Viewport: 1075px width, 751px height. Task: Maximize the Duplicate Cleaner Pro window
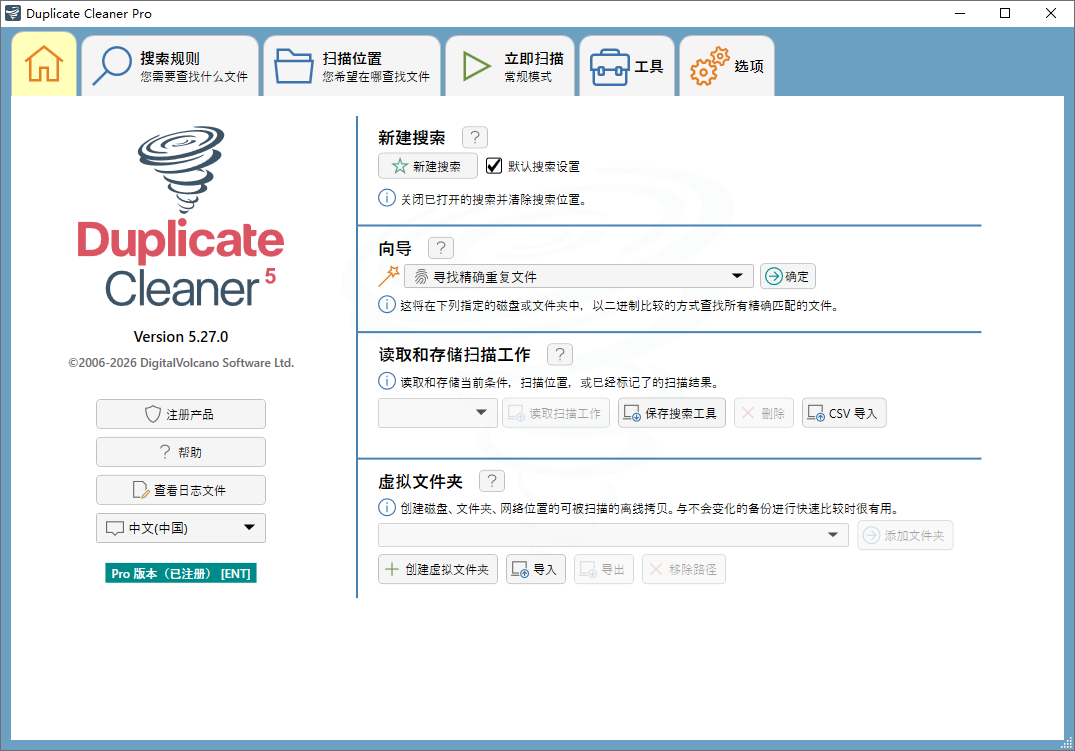point(1005,13)
